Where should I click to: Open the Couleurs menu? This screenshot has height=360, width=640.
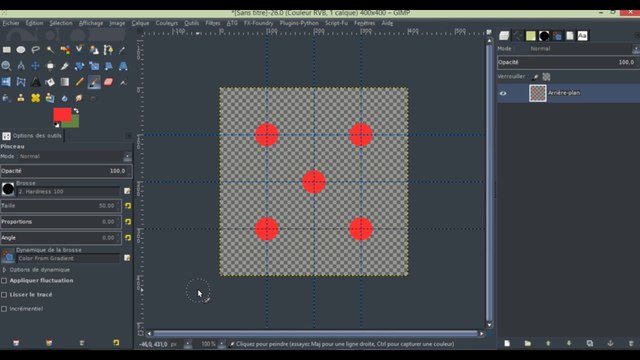tap(167, 23)
